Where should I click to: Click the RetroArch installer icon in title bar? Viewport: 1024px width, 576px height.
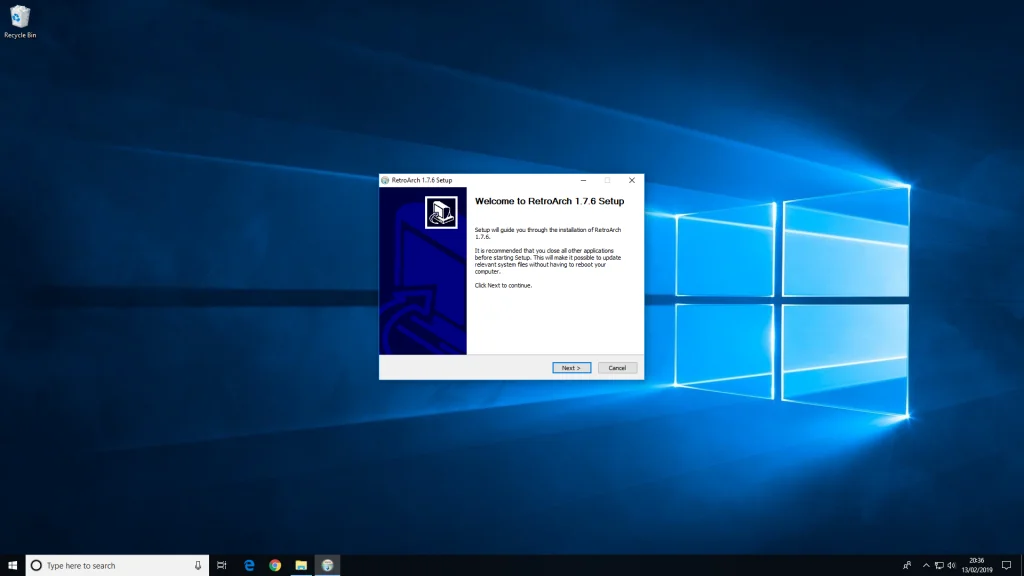point(385,180)
